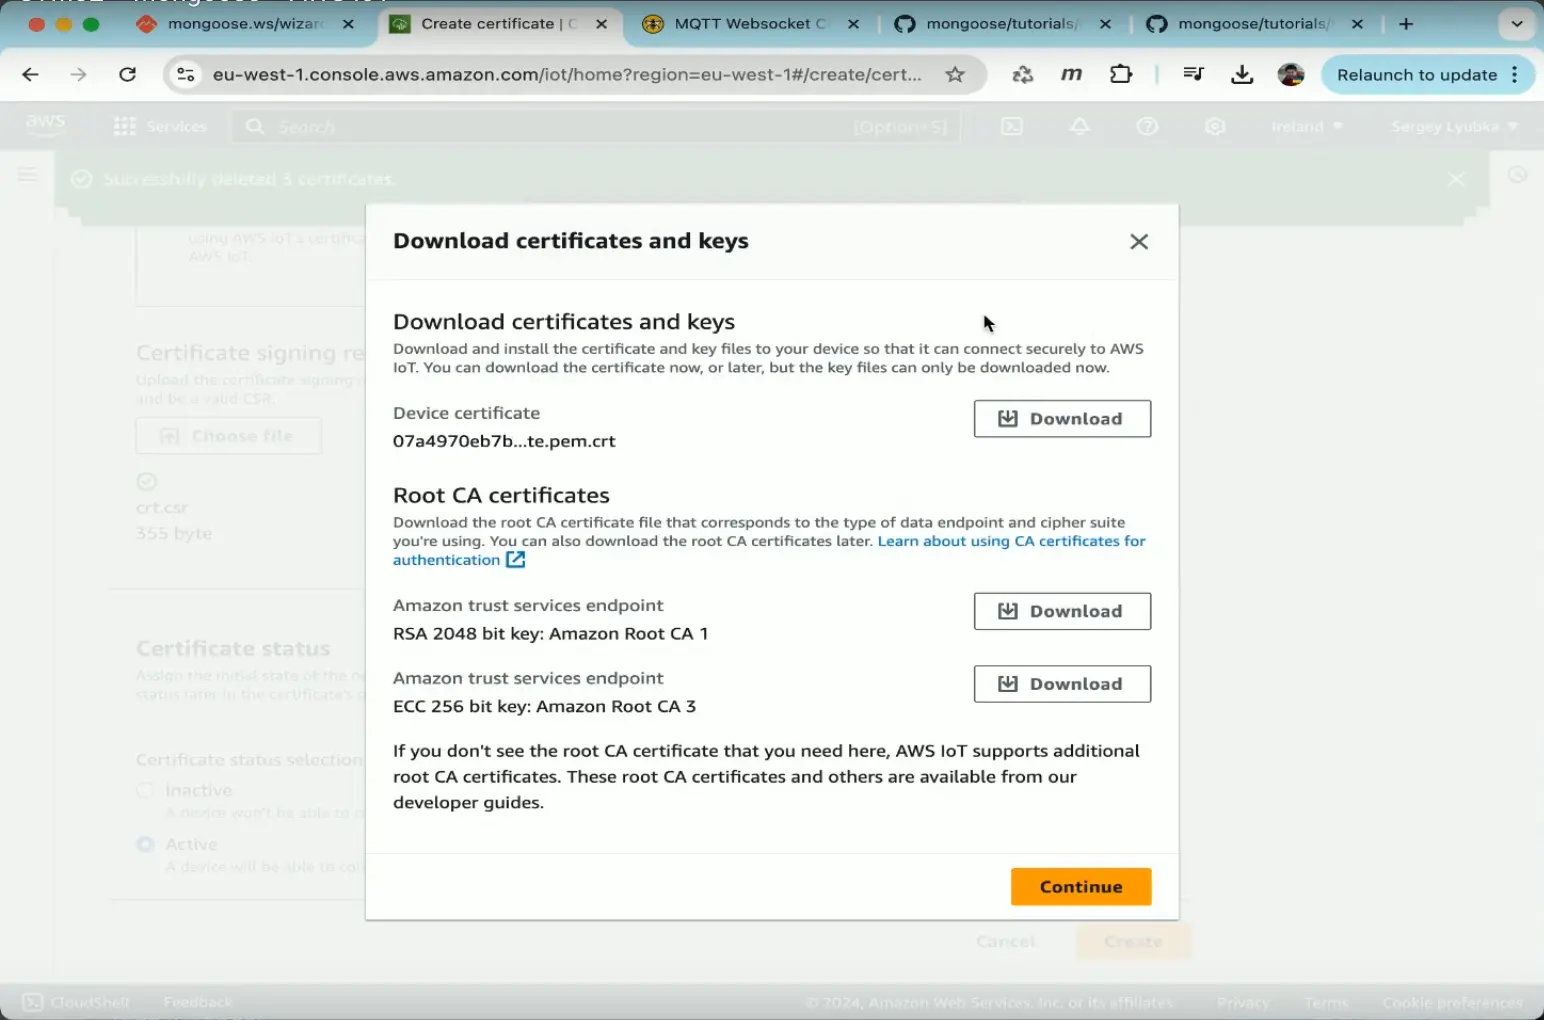Click the address bar URL field
Image resolution: width=1544 pixels, height=1020 pixels.
coord(566,75)
